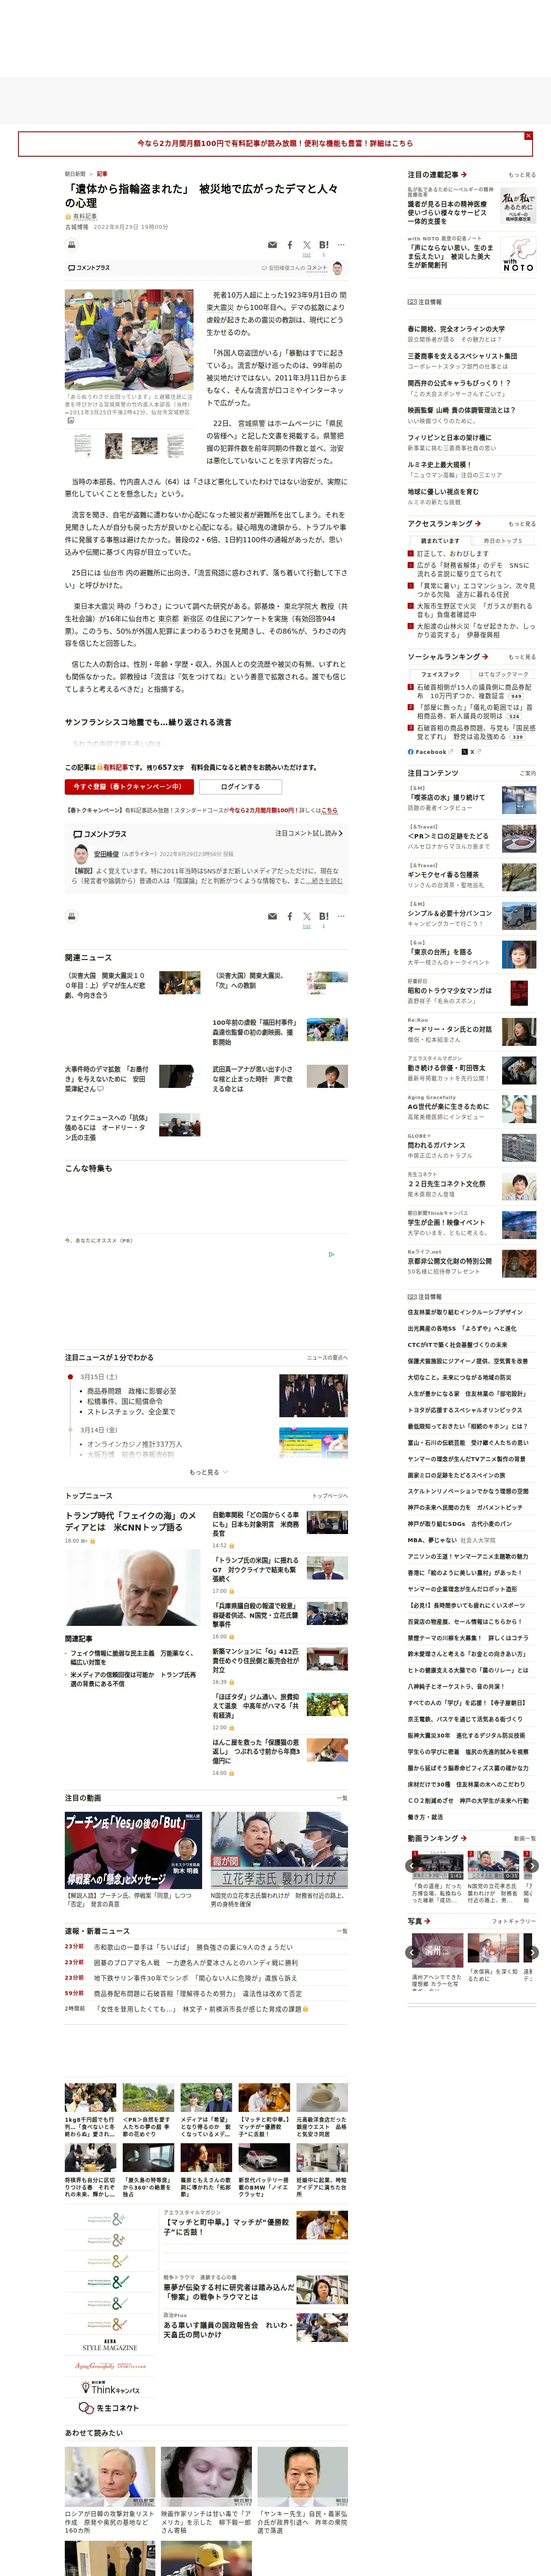The width and height of the screenshot is (551, 2576).
Task: Click もっと見る beside 注目の連載記事
Action: point(522,175)
